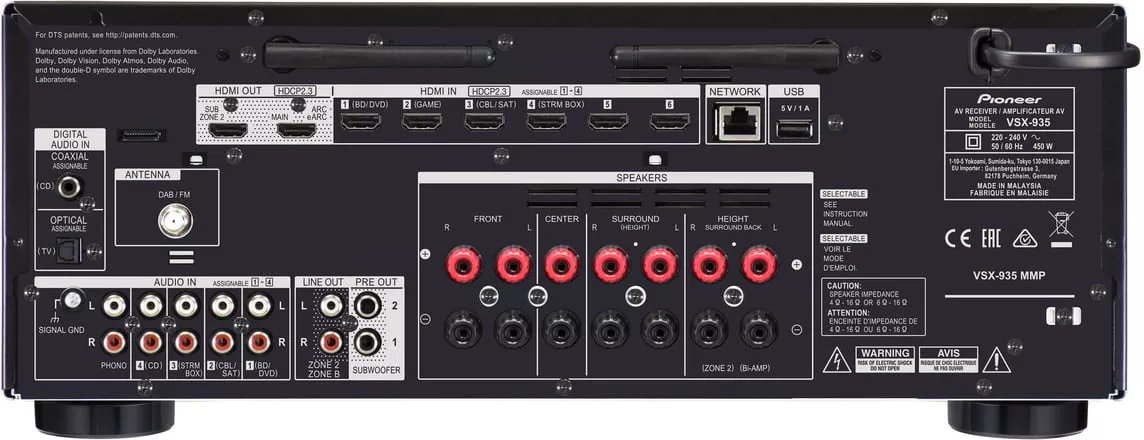Viewport: 1144px width, 440px height.
Task: Select the HDMI IN 2 (GAME) port
Action: (x=422, y=122)
